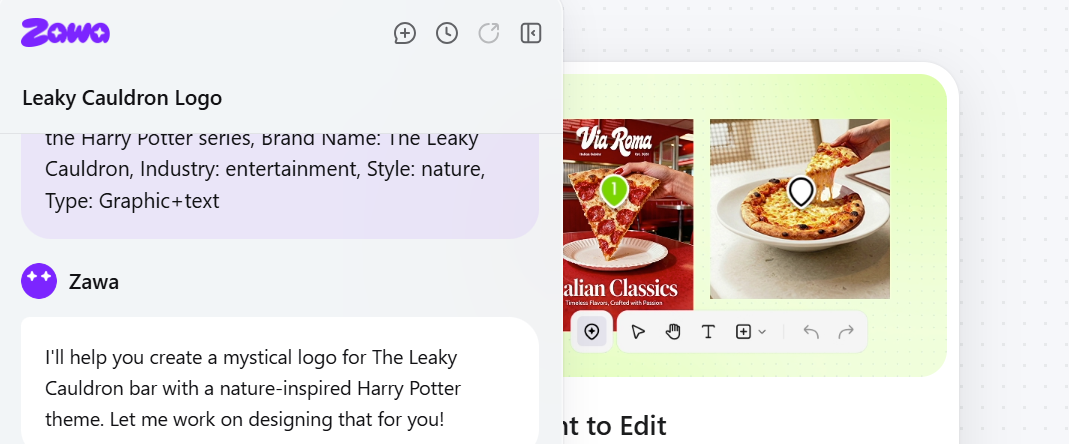Click the share arrow icon in the header
The height and width of the screenshot is (444, 1069).
pos(489,33)
